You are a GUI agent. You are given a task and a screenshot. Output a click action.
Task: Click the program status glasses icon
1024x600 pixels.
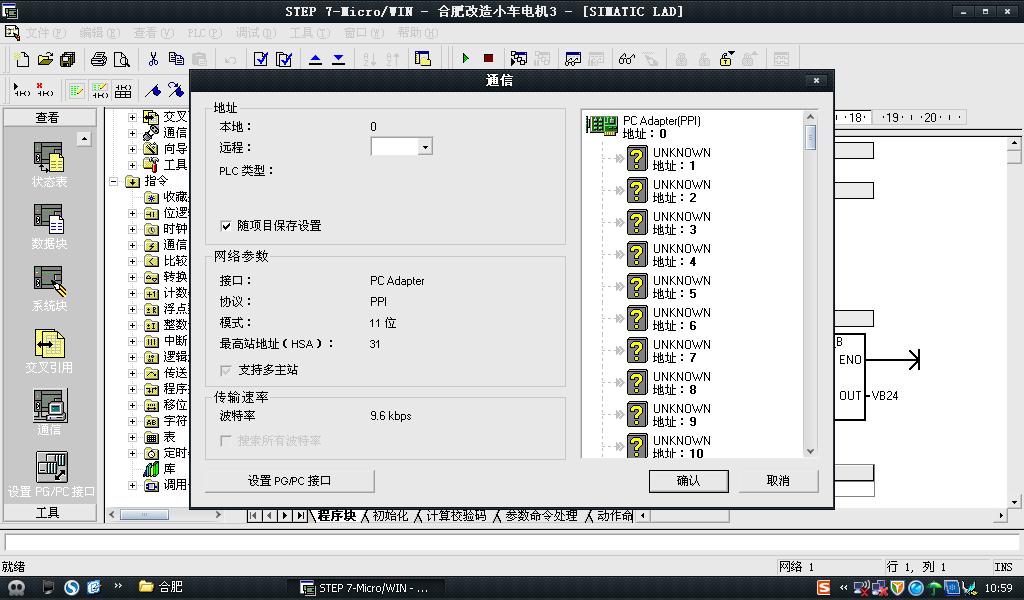pyautogui.click(x=626, y=59)
